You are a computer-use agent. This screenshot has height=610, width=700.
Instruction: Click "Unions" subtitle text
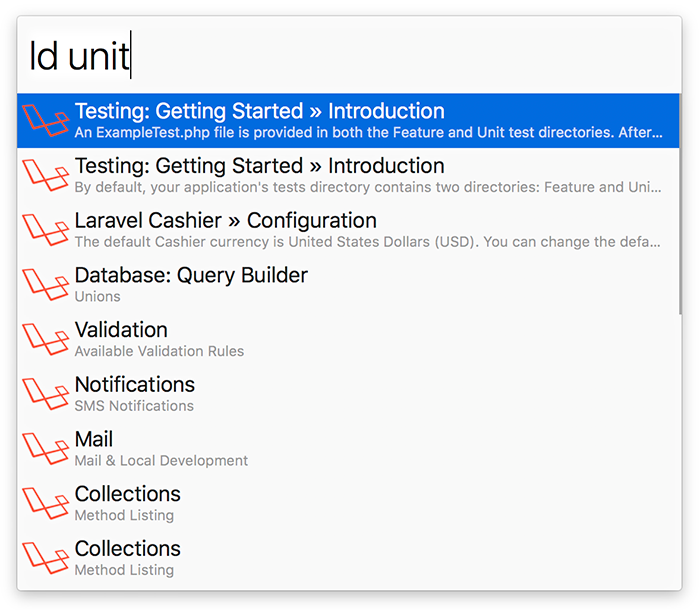(x=97, y=297)
